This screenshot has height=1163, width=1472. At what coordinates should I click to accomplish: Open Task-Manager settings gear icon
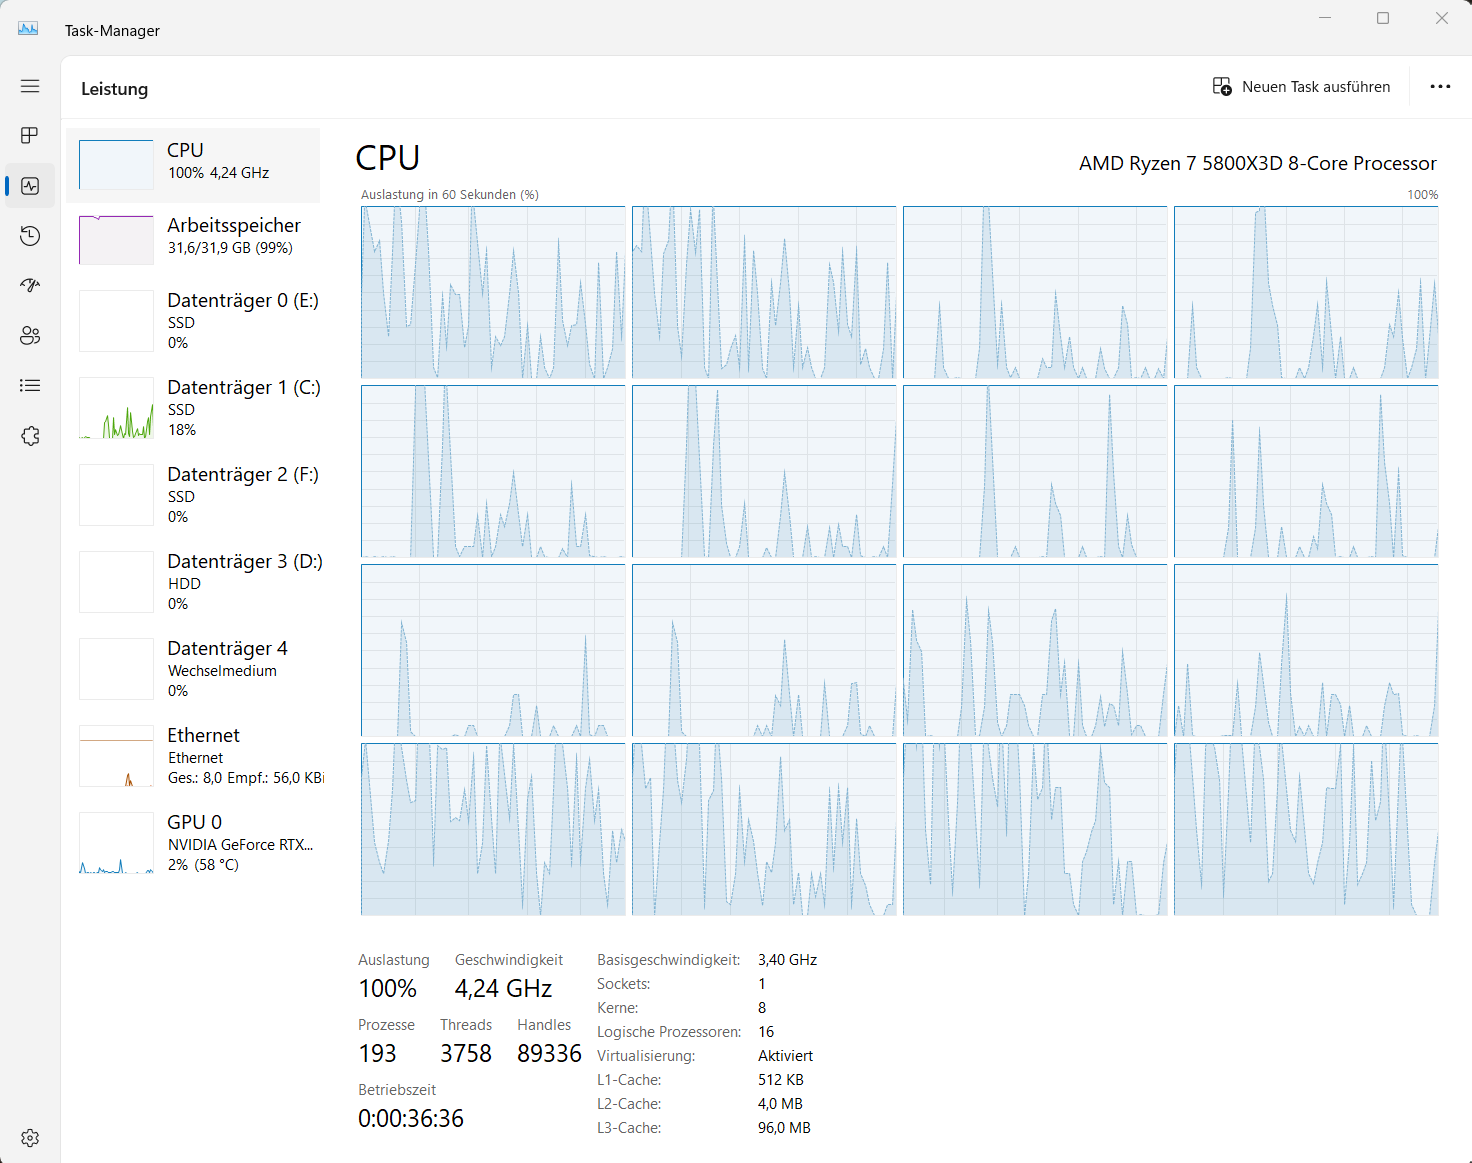[30, 1138]
